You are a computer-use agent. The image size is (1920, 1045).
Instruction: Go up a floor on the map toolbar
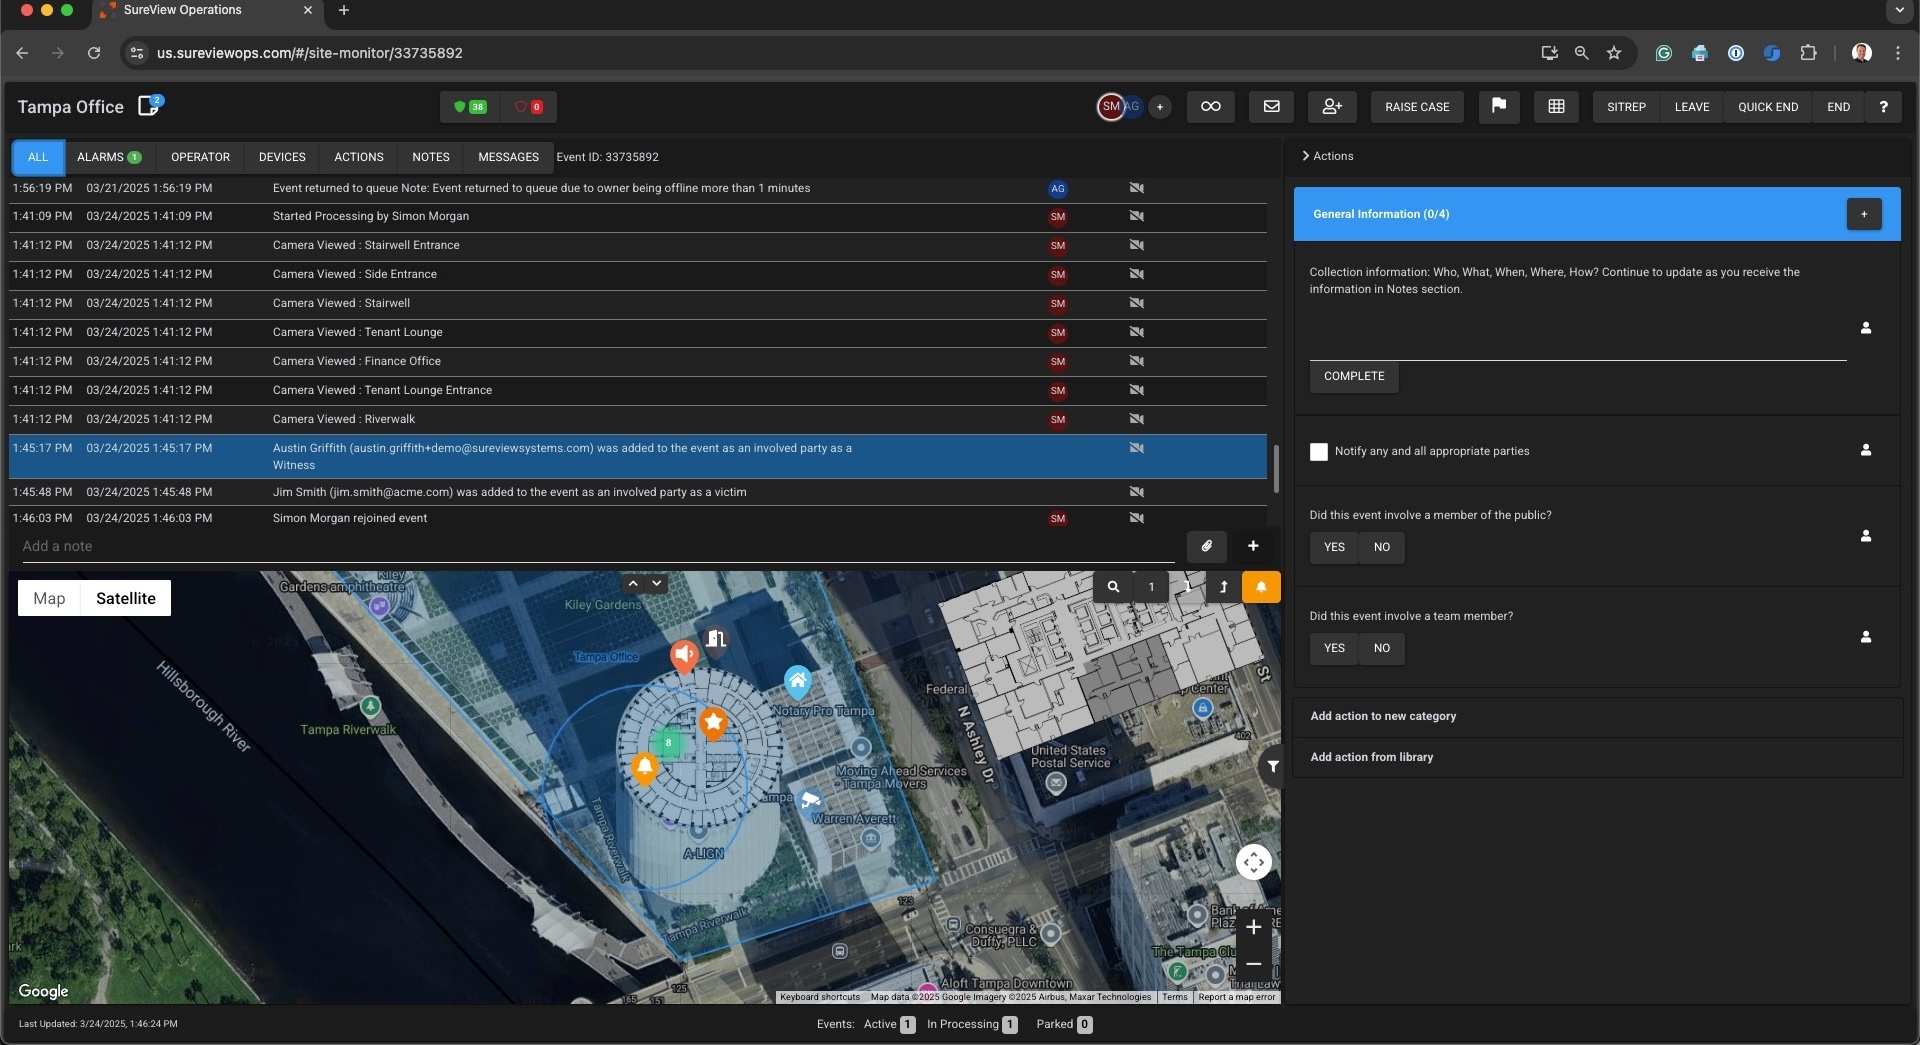coord(1223,587)
